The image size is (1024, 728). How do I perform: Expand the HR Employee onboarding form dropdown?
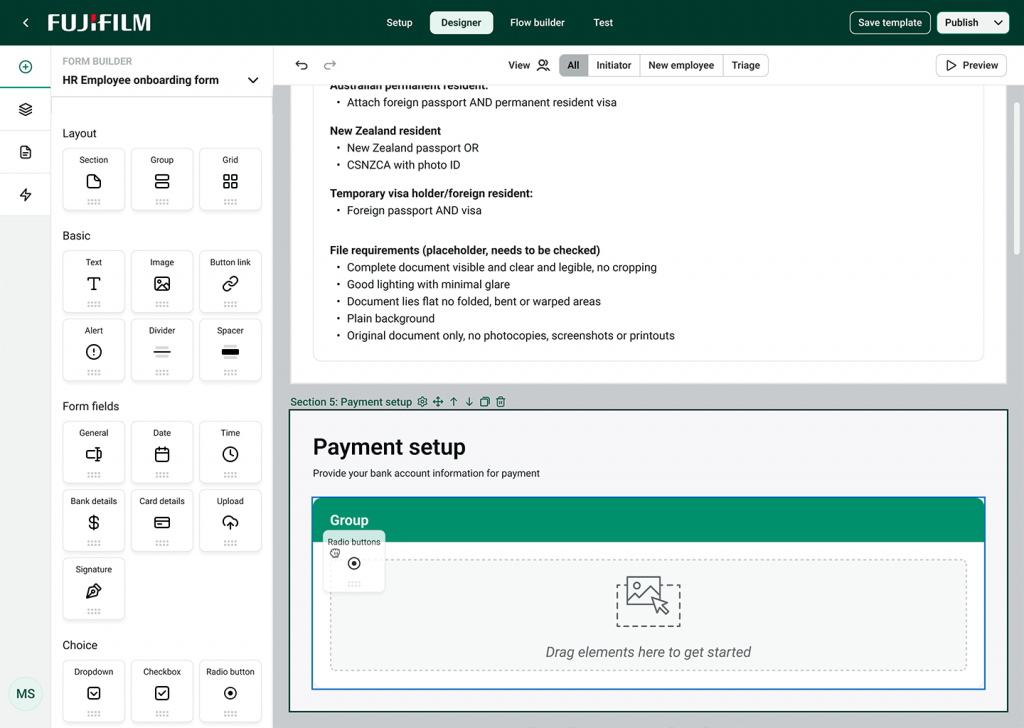pos(253,80)
